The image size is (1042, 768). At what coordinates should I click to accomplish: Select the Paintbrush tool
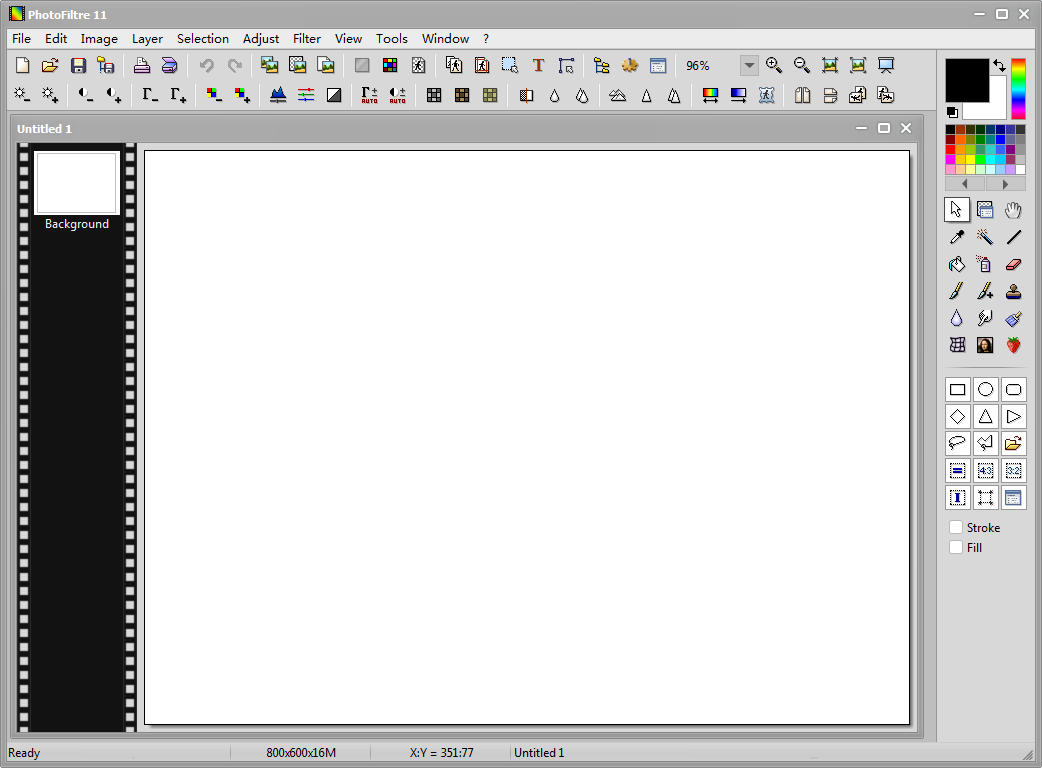[x=957, y=291]
